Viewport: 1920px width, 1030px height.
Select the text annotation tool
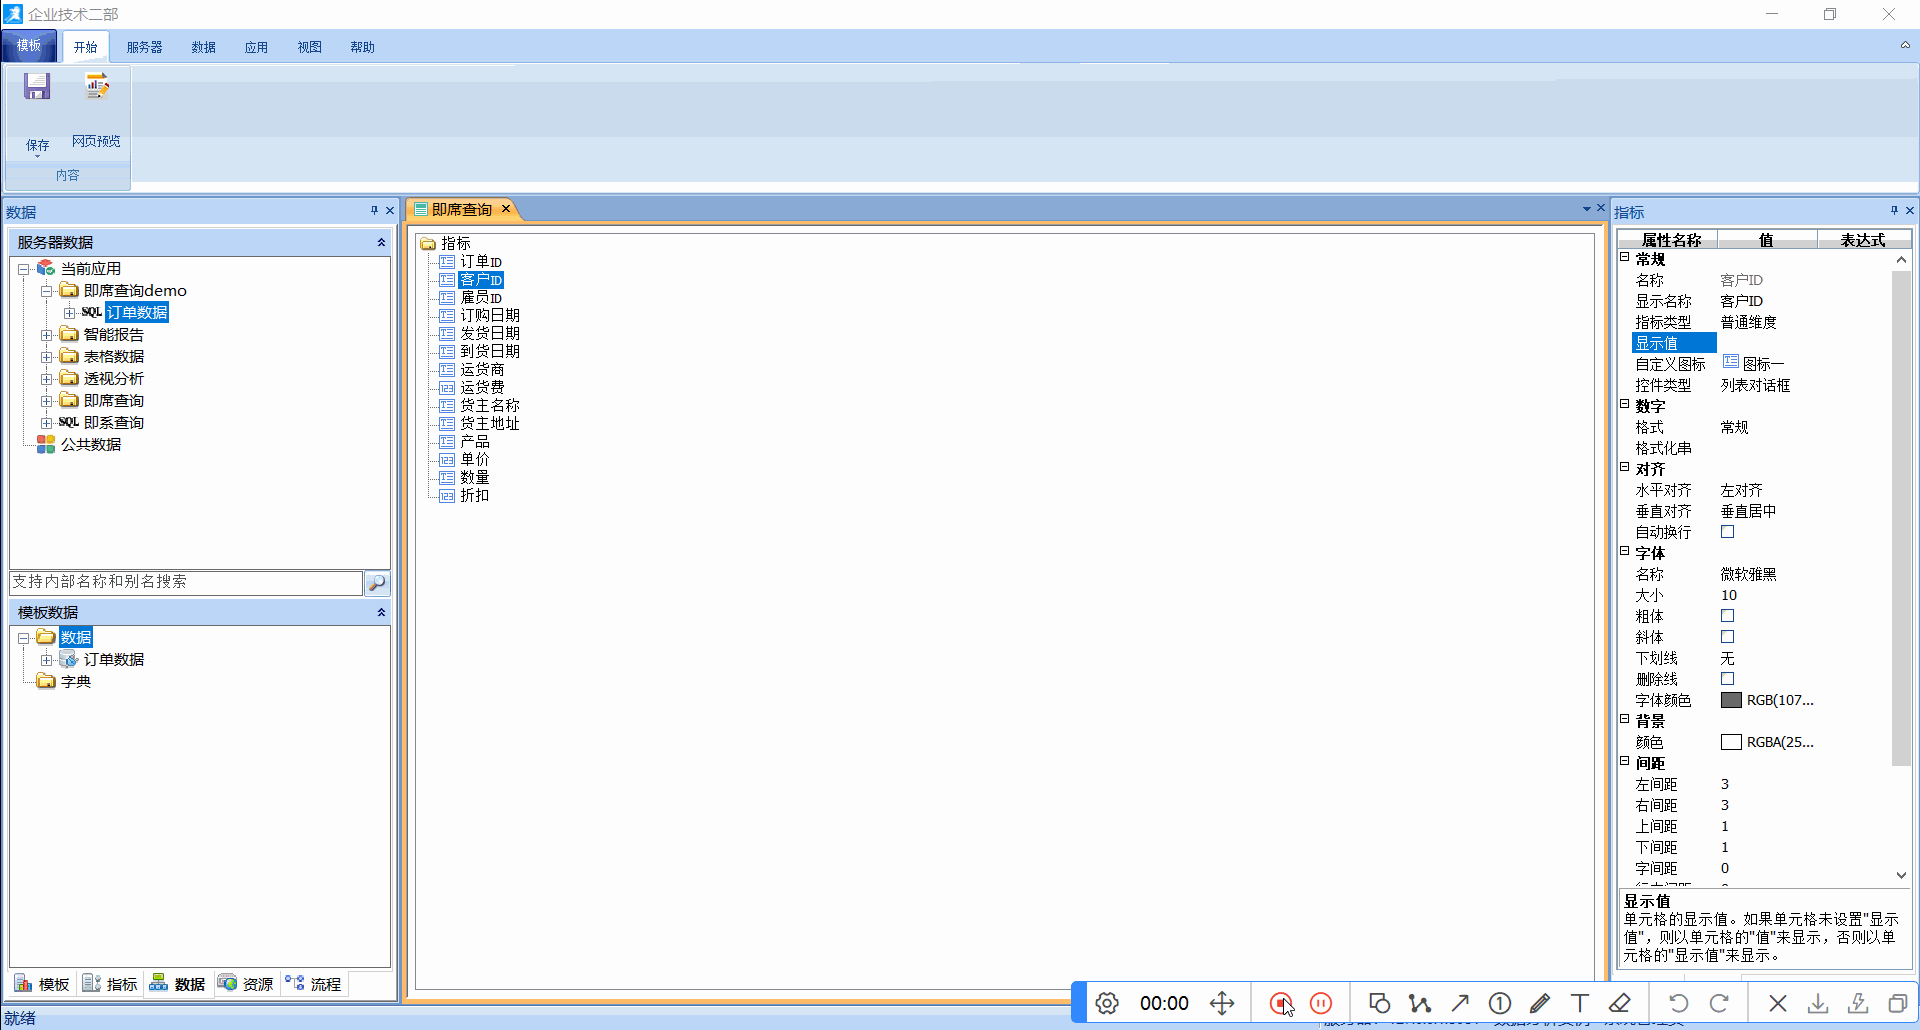[1580, 1003]
